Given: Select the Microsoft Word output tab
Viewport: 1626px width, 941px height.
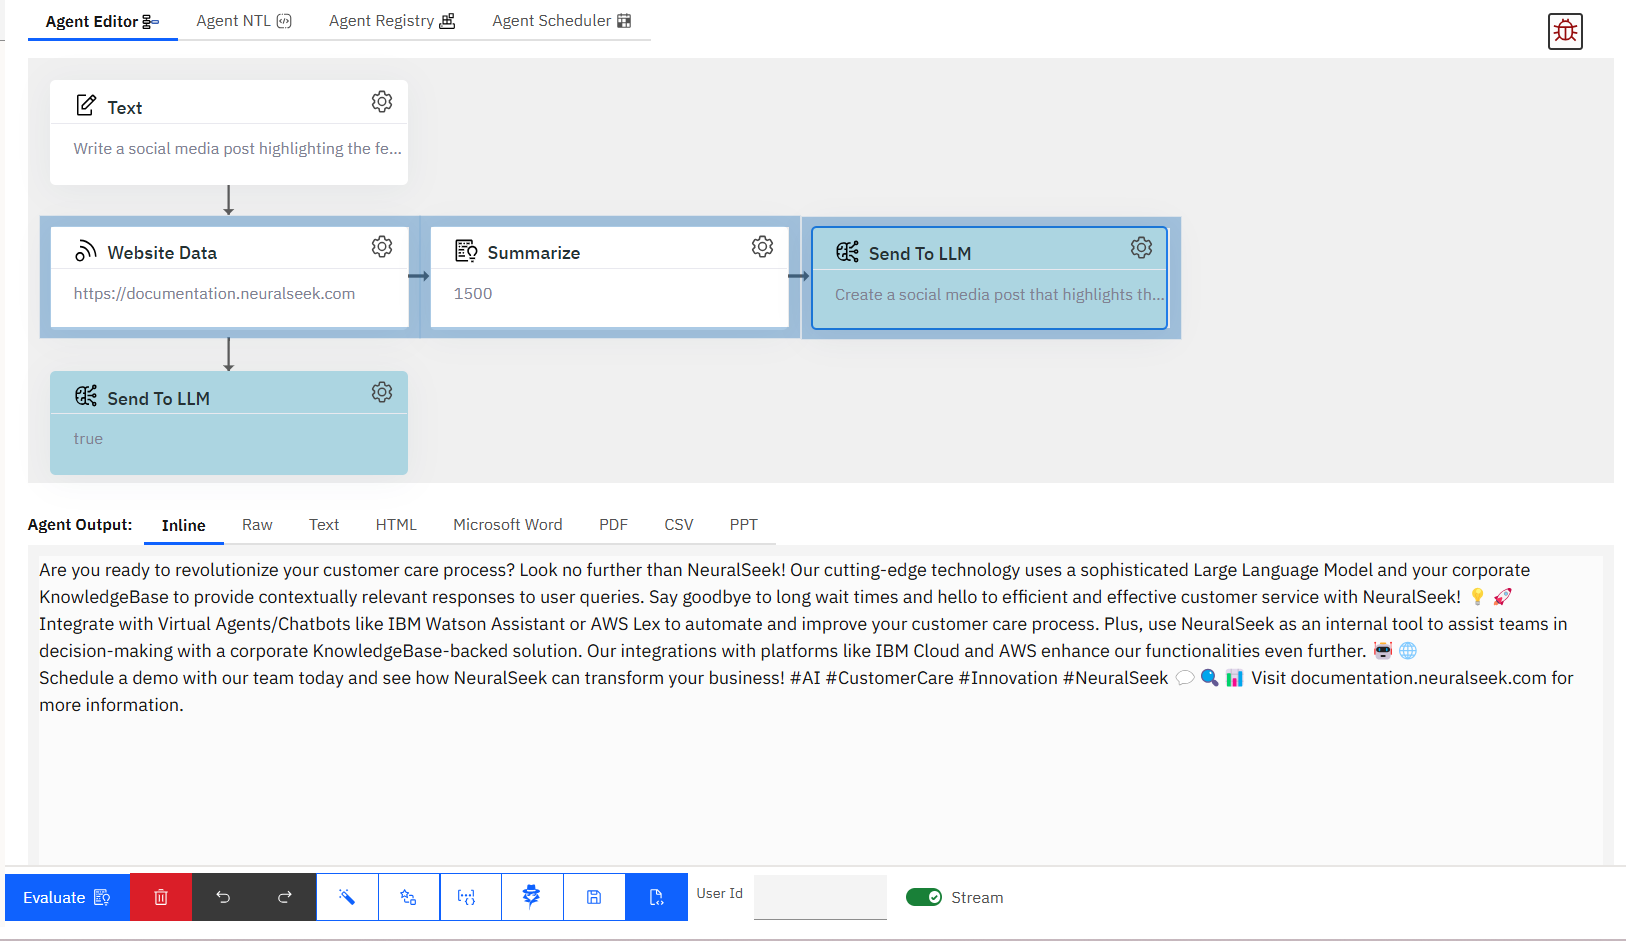Looking at the screenshot, I should (508, 525).
